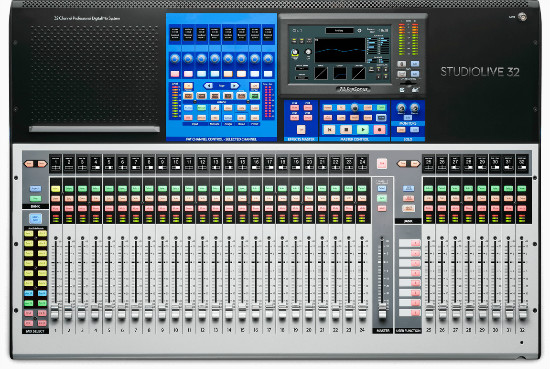This screenshot has width=550, height=369.
Task: Stop playback with the transport Stop button
Action: (x=346, y=129)
